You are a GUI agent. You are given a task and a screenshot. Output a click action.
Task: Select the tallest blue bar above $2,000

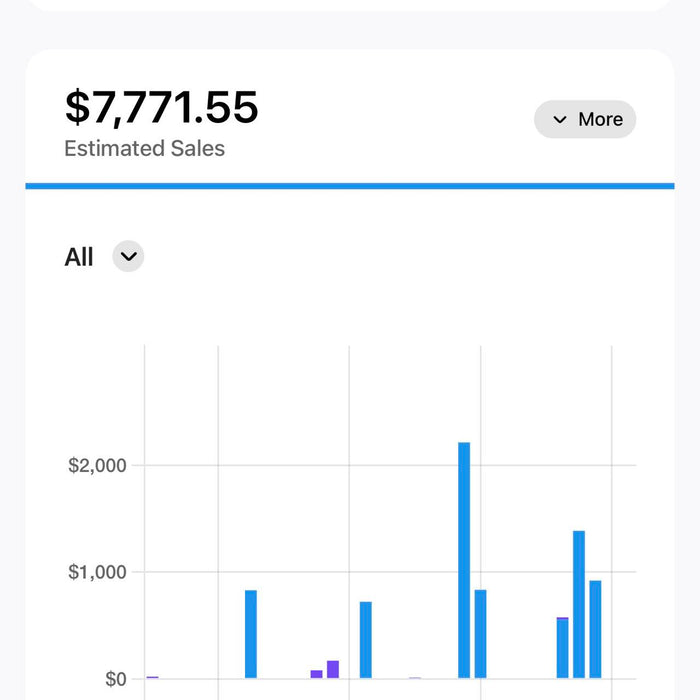click(464, 560)
